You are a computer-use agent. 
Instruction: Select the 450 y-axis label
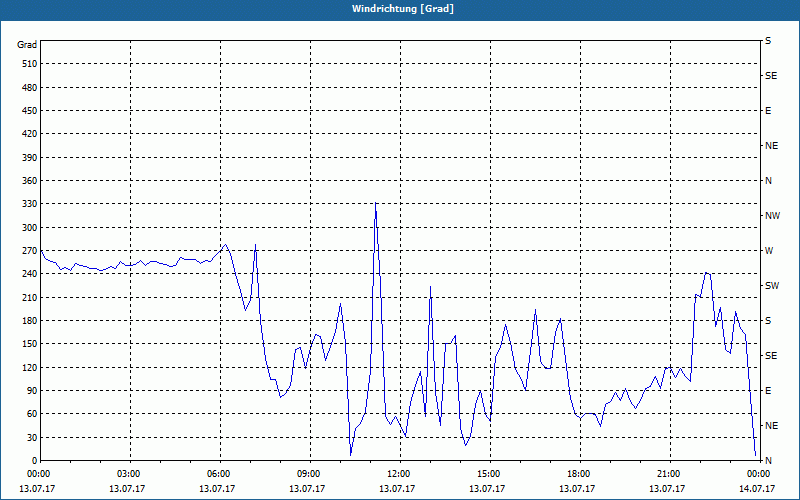point(30,111)
